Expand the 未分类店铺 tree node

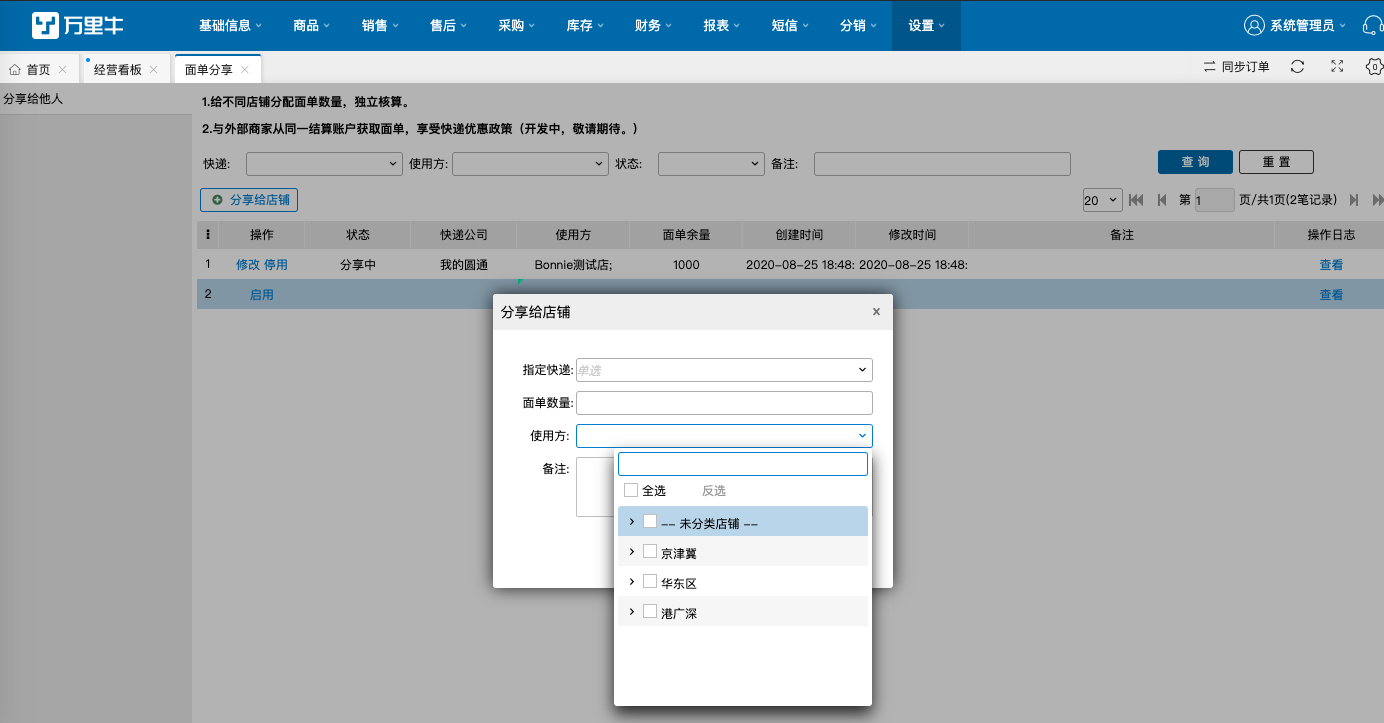click(x=631, y=521)
